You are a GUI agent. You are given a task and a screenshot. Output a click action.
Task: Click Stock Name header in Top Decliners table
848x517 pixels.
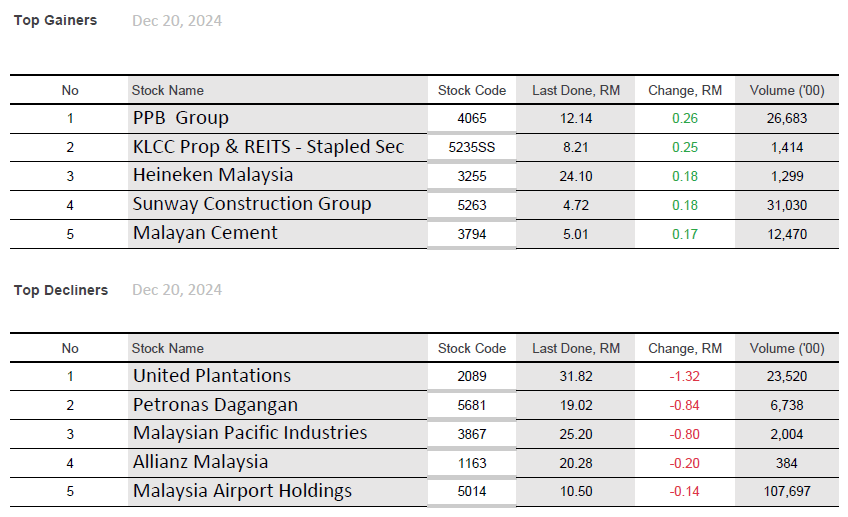pos(168,348)
